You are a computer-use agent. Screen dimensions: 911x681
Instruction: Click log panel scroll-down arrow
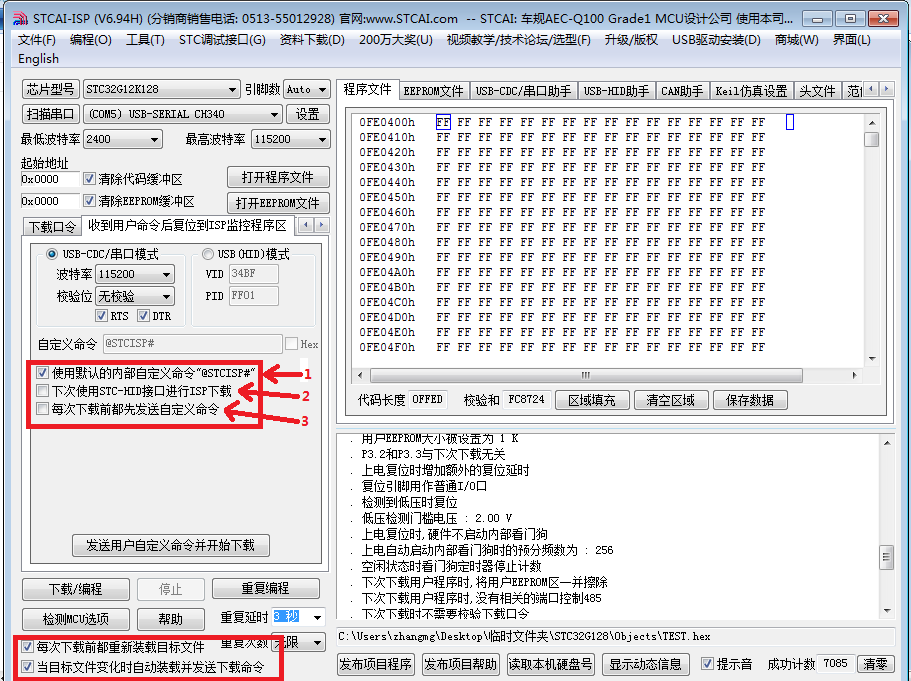(887, 611)
